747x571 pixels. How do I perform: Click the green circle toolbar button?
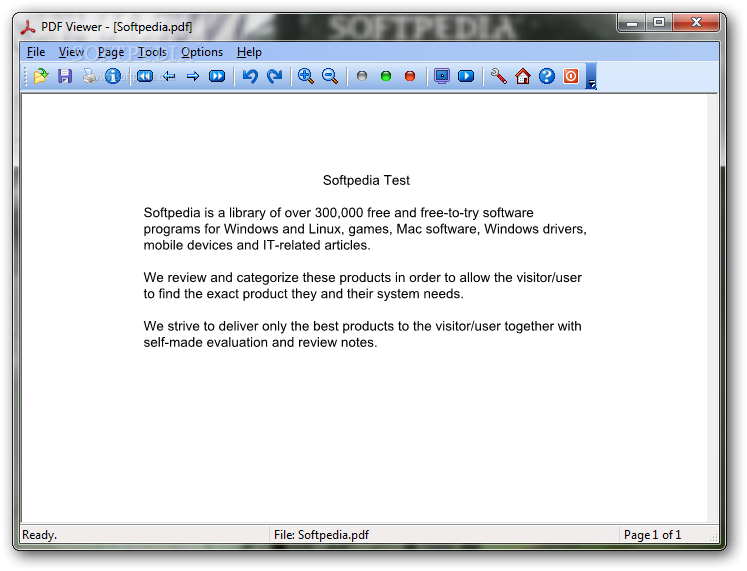(x=386, y=76)
